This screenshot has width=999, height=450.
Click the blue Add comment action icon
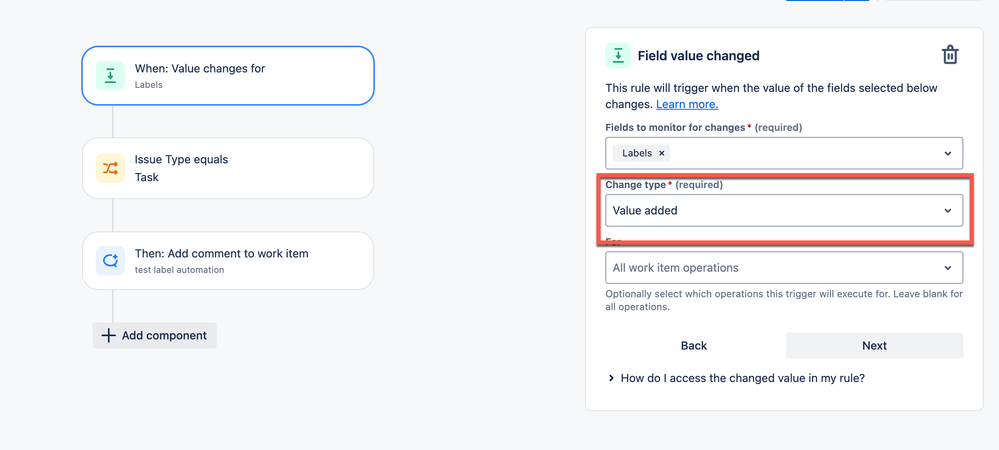click(110, 261)
